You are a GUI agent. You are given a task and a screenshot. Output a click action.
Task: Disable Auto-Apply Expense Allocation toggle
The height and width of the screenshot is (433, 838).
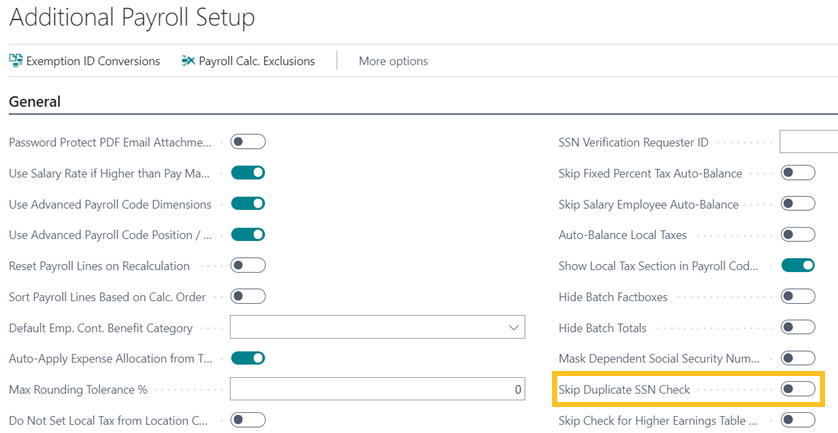248,358
